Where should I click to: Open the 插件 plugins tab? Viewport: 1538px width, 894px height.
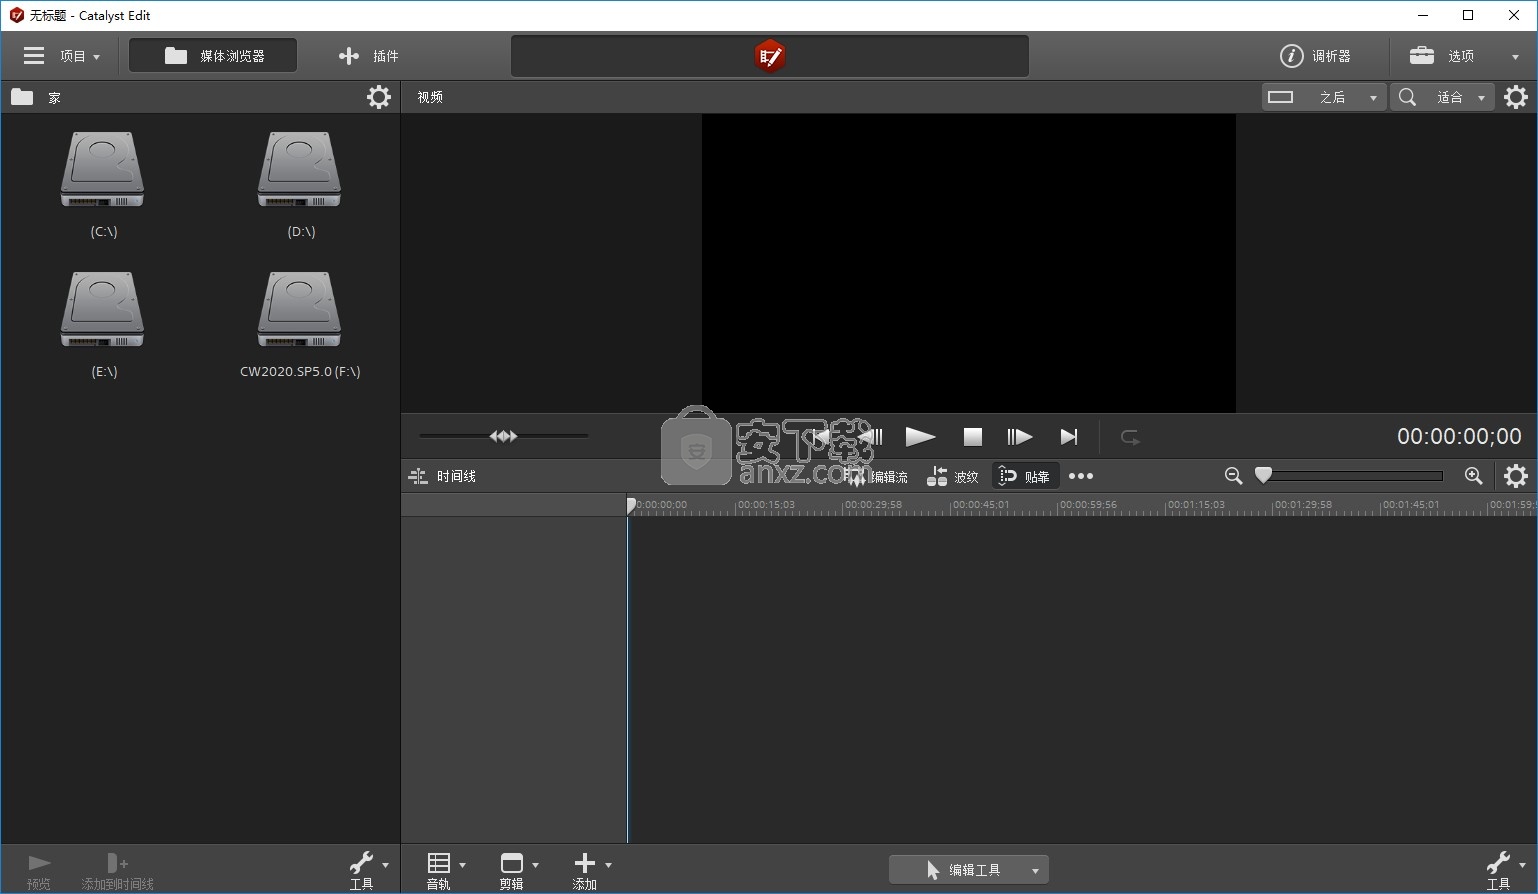pos(368,56)
